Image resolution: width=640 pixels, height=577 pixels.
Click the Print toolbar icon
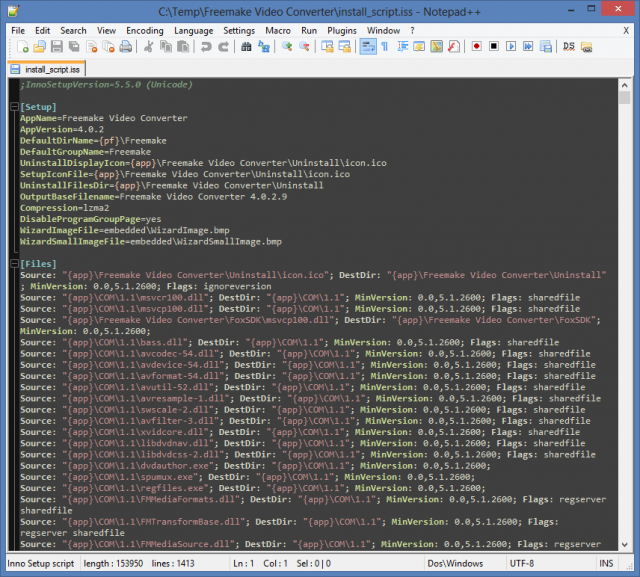[x=126, y=46]
